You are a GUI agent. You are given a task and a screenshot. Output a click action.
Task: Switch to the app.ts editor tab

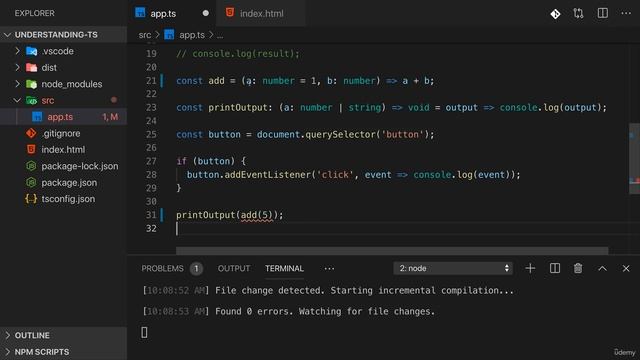[x=163, y=13]
